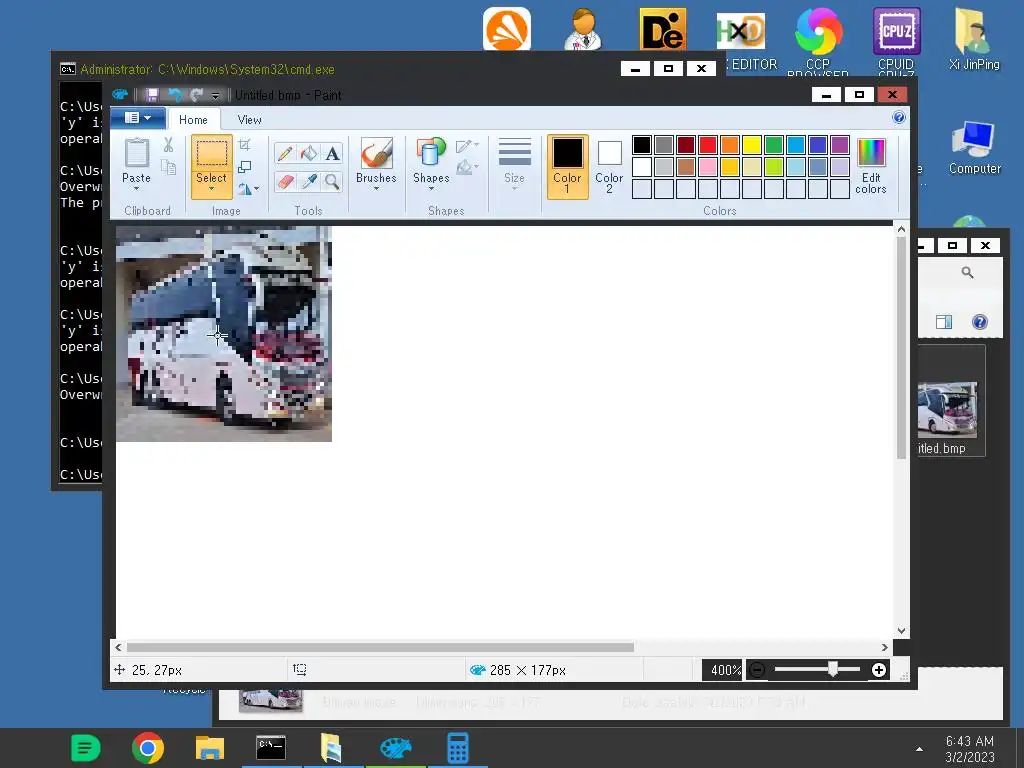Screen dimensions: 1024x768
Task: Choose the Magnifier tool
Action: (x=332, y=181)
